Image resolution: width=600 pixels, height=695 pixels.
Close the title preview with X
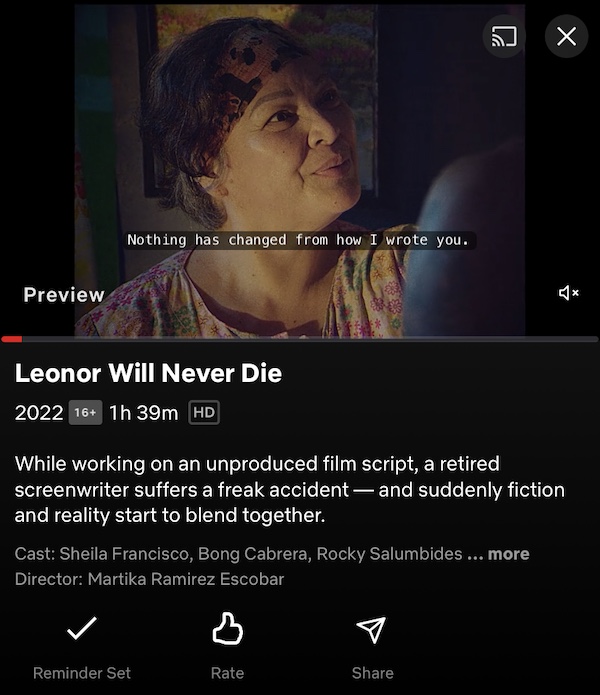point(566,36)
